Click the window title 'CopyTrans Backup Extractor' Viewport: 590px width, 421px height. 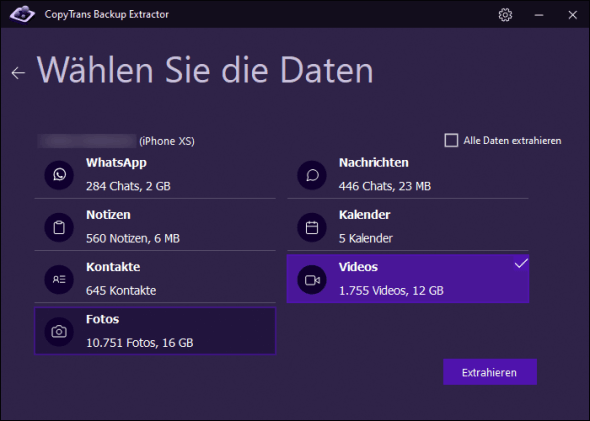(106, 14)
